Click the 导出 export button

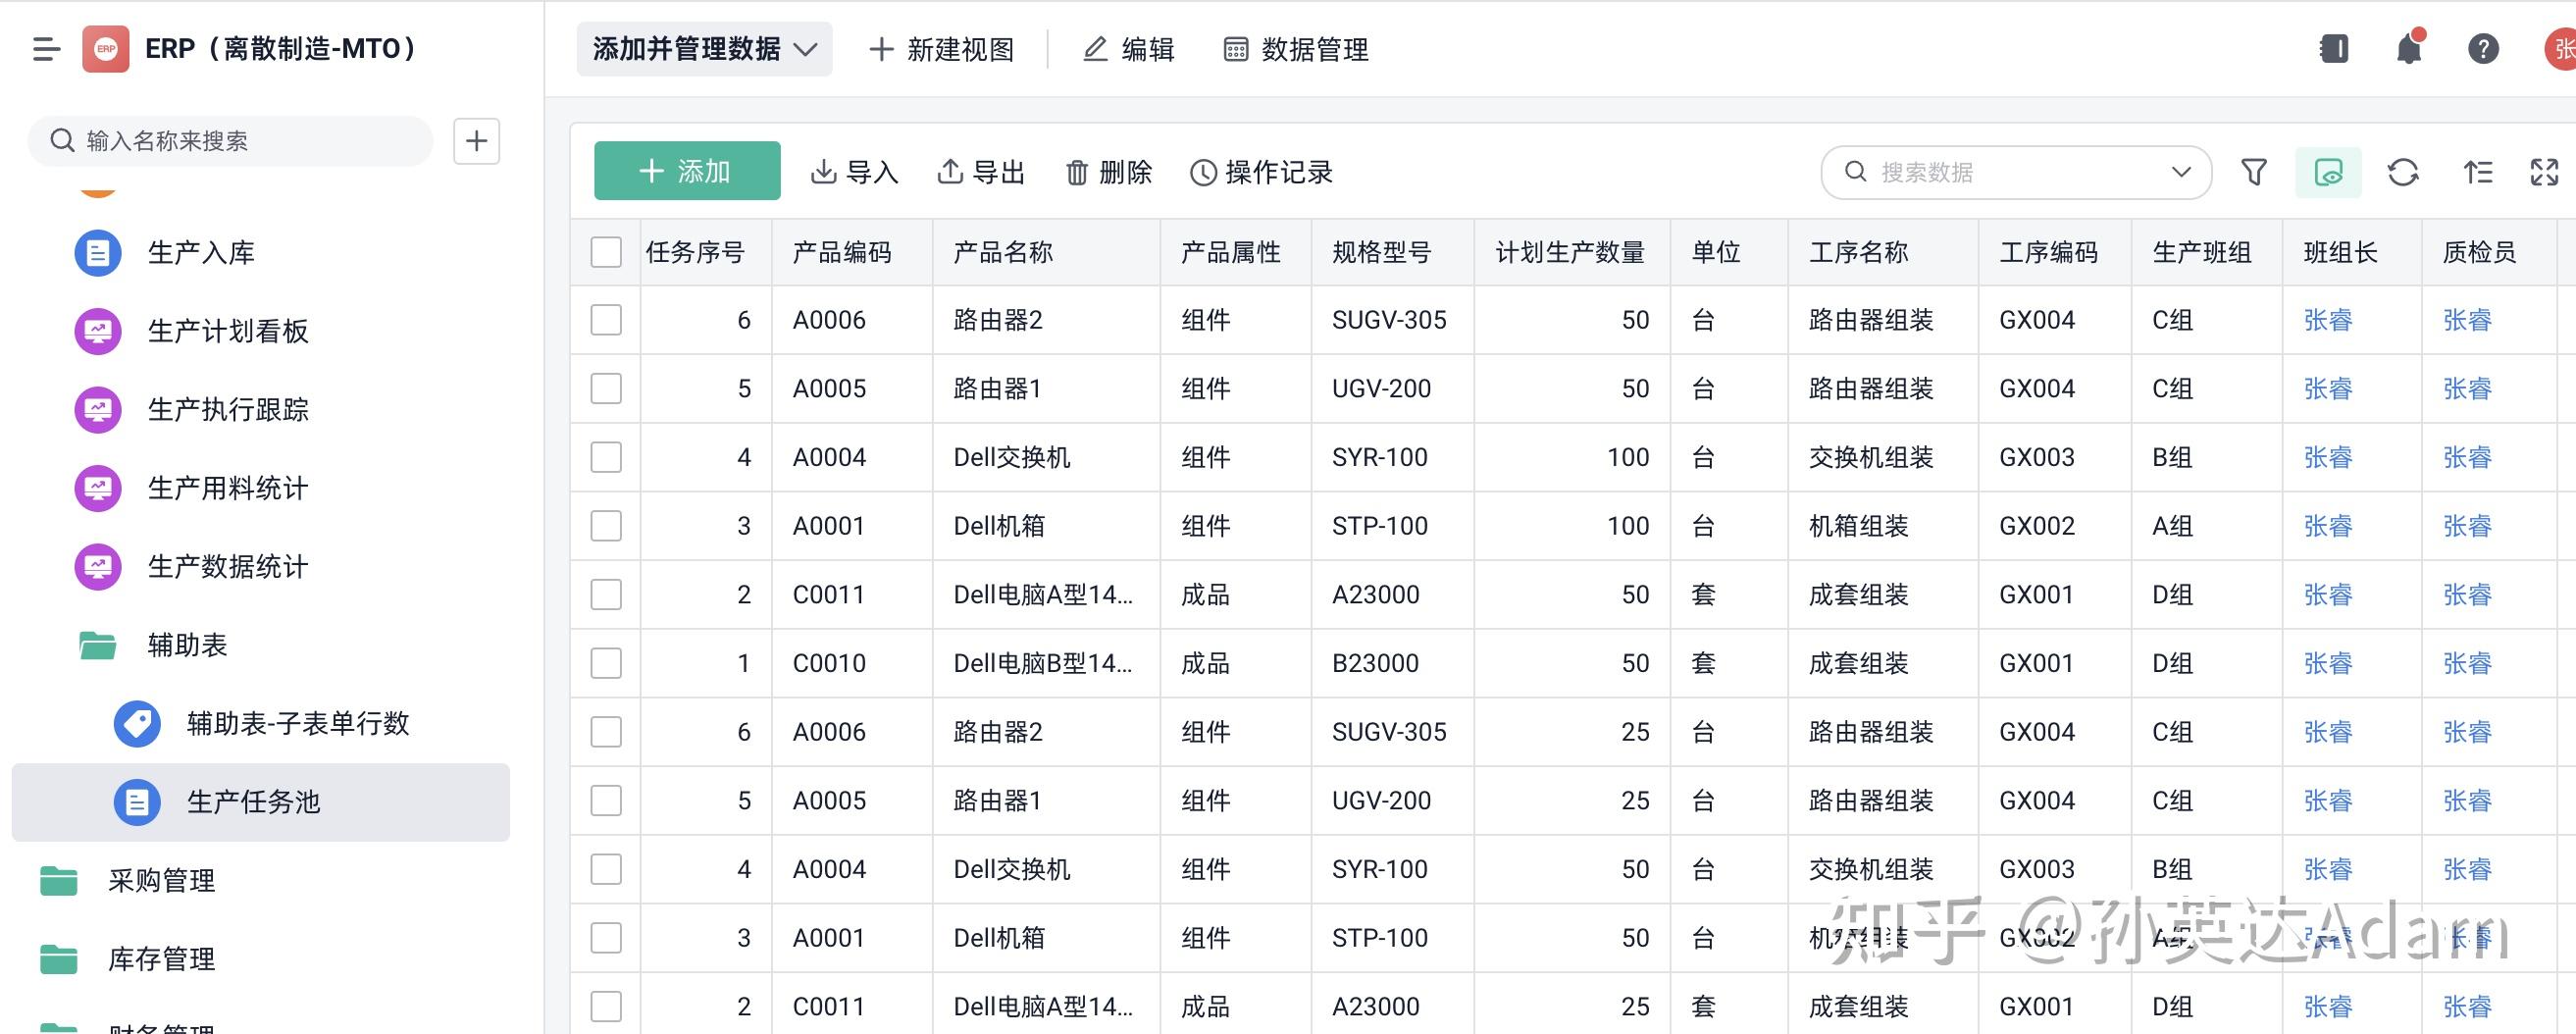point(981,172)
